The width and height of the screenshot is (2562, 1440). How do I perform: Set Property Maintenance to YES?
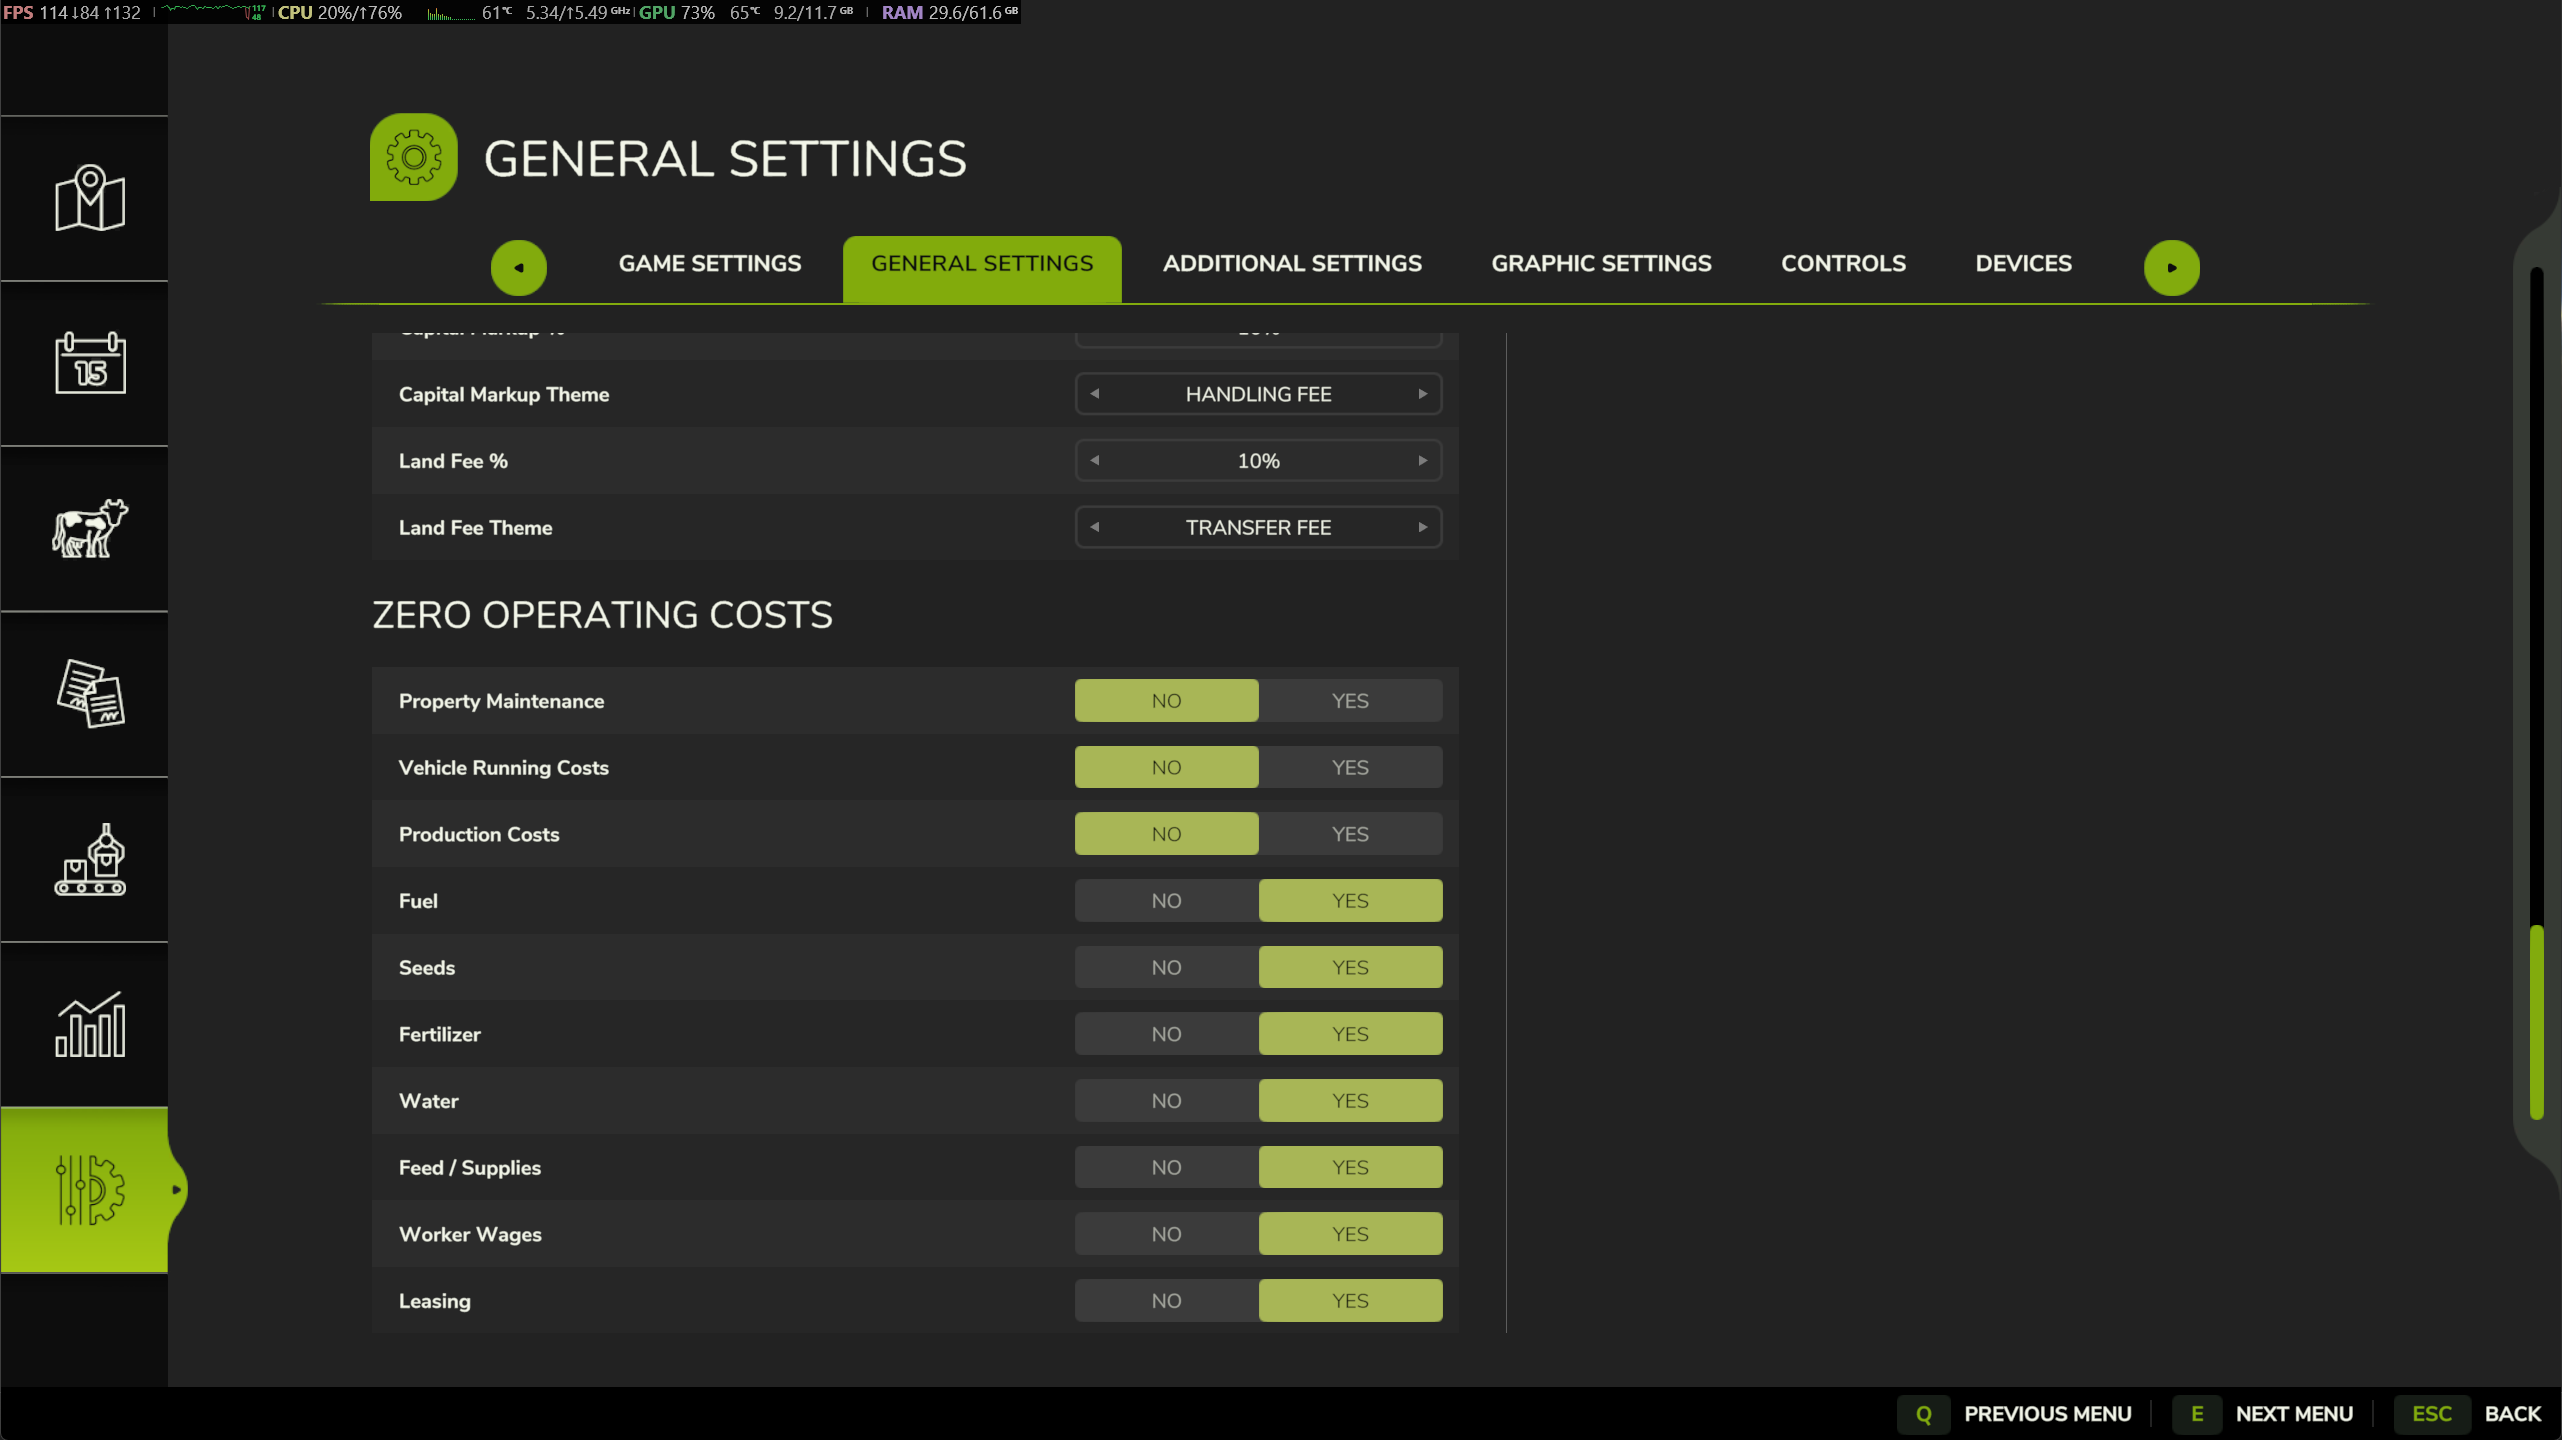point(1350,701)
